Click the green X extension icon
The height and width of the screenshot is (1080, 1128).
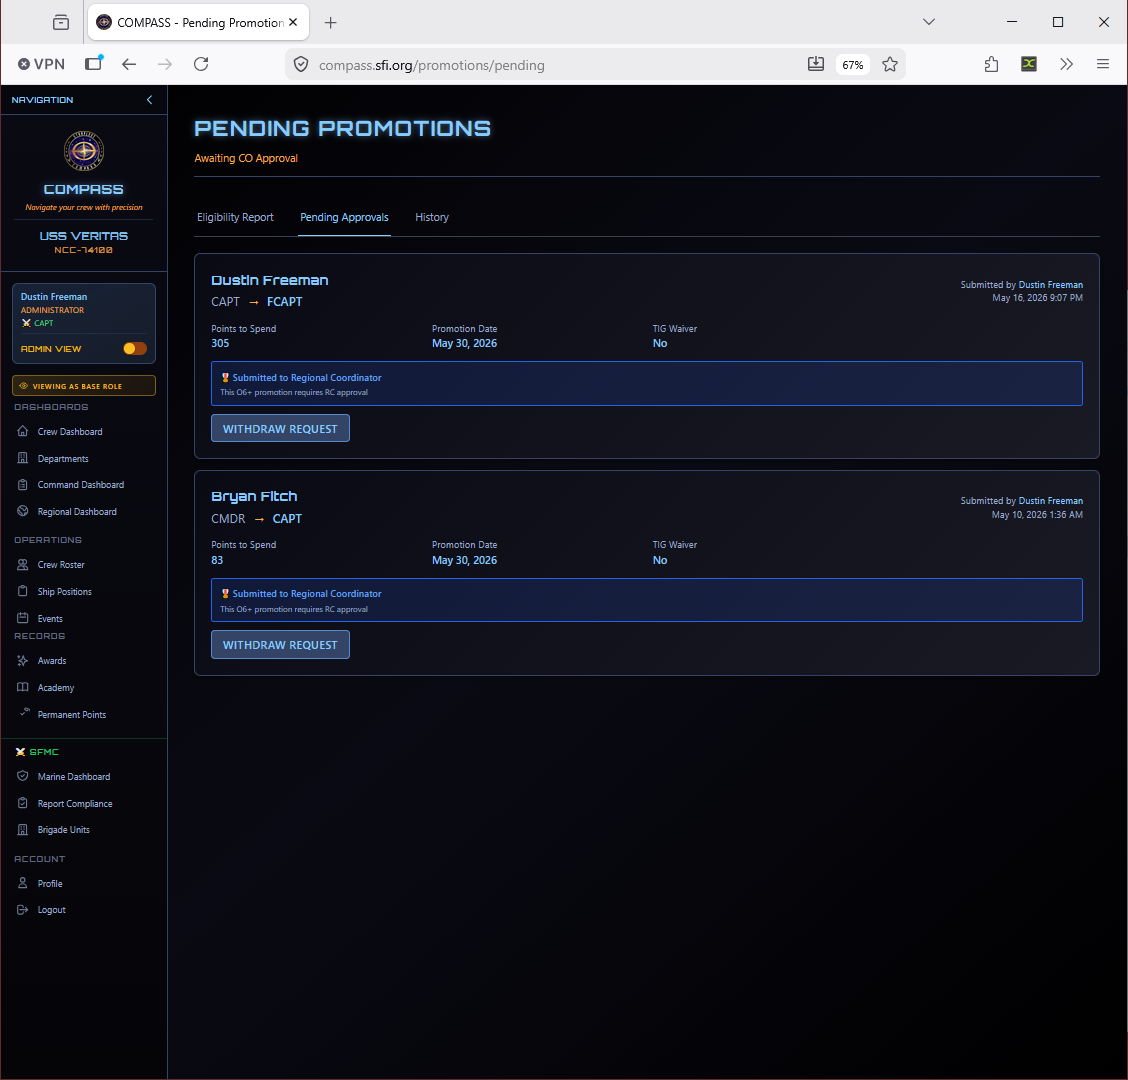click(1029, 64)
